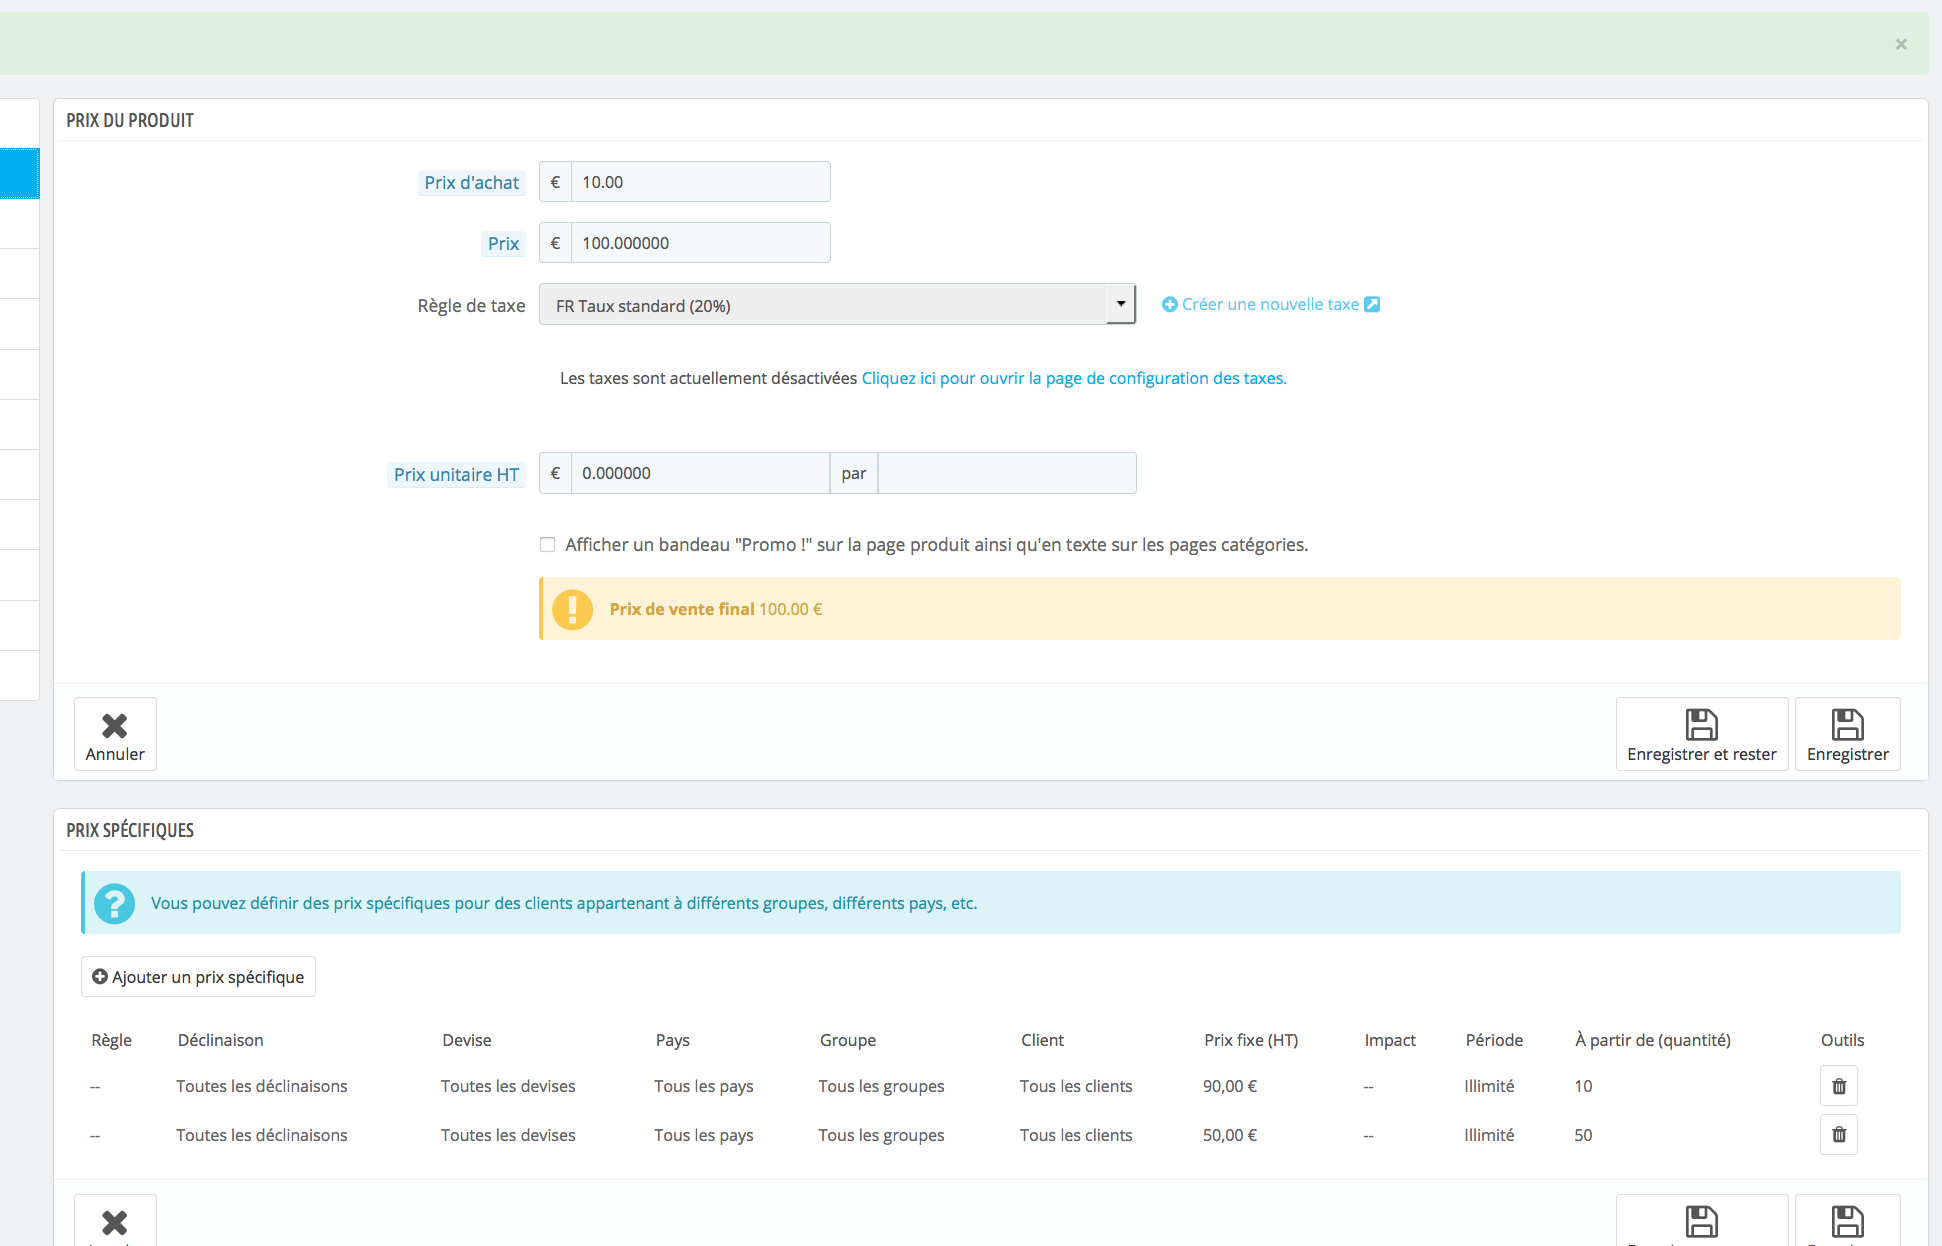Open the tax configuration page link
The width and height of the screenshot is (1942, 1246).
click(1073, 378)
